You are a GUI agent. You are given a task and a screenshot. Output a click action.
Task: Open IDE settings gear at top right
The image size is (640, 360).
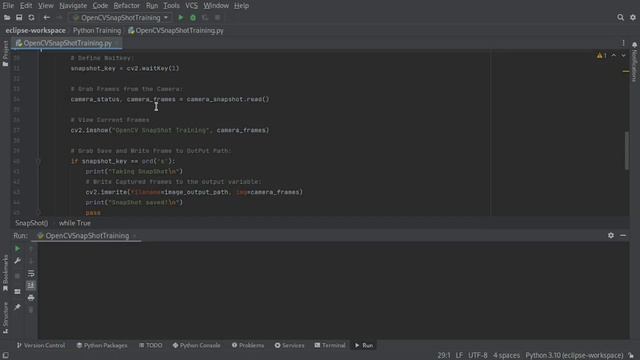pyautogui.click(x=633, y=18)
